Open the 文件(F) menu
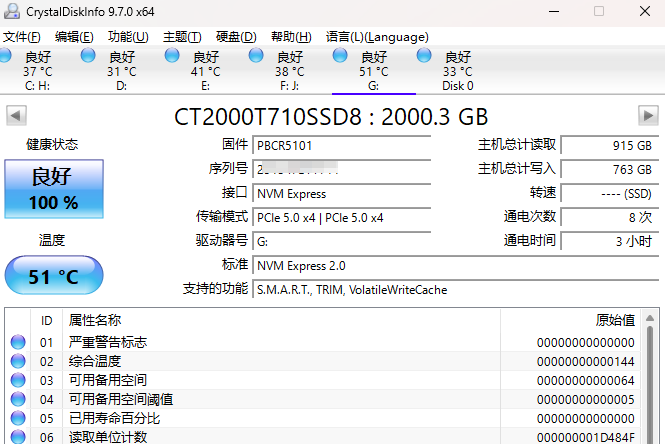This screenshot has height=444, width=665. click(x=22, y=37)
